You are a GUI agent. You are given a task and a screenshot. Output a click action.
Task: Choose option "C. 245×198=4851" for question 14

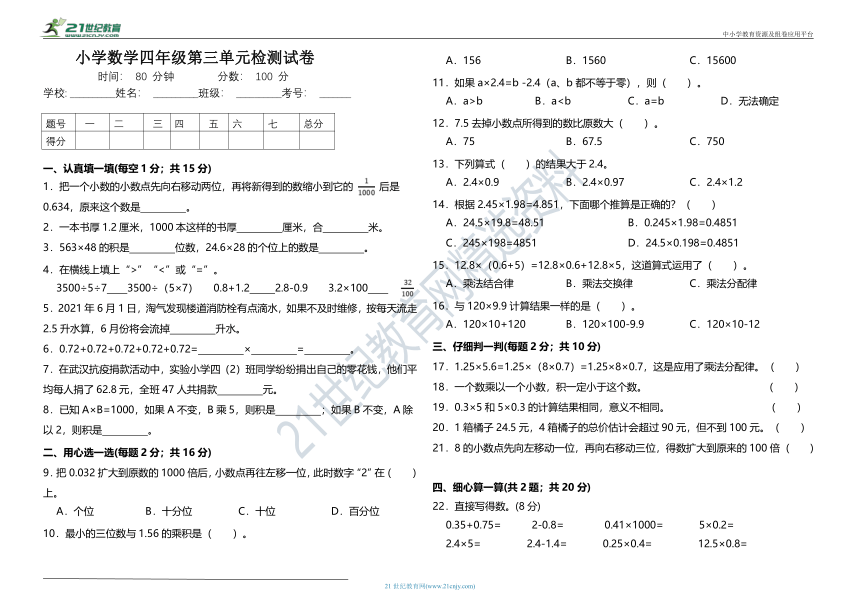coord(491,243)
